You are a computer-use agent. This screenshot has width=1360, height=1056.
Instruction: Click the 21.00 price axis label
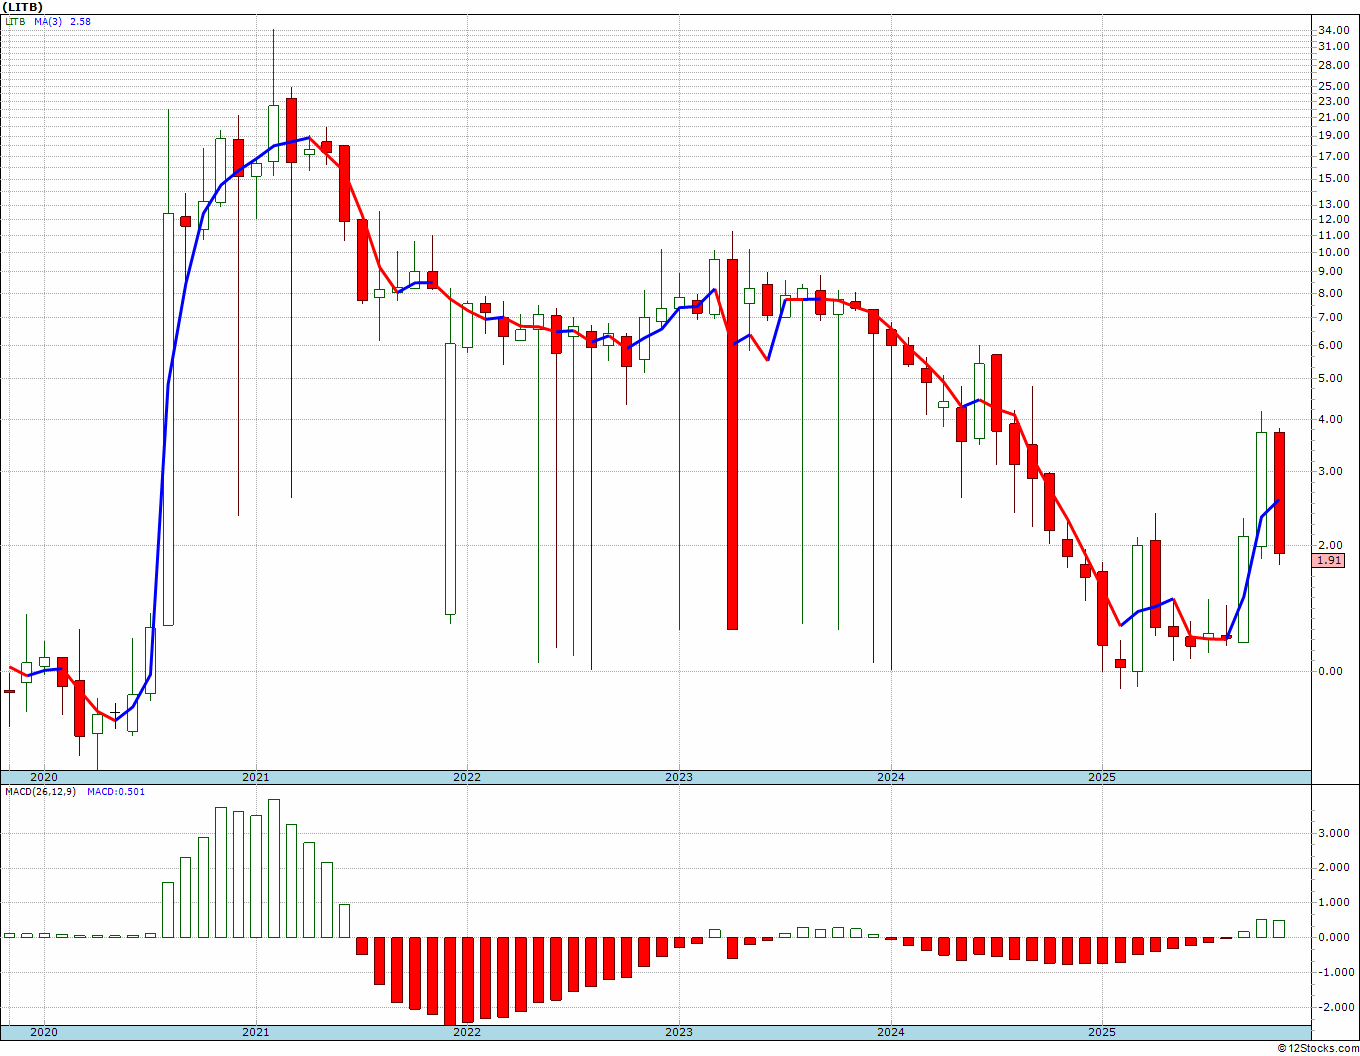(x=1334, y=117)
